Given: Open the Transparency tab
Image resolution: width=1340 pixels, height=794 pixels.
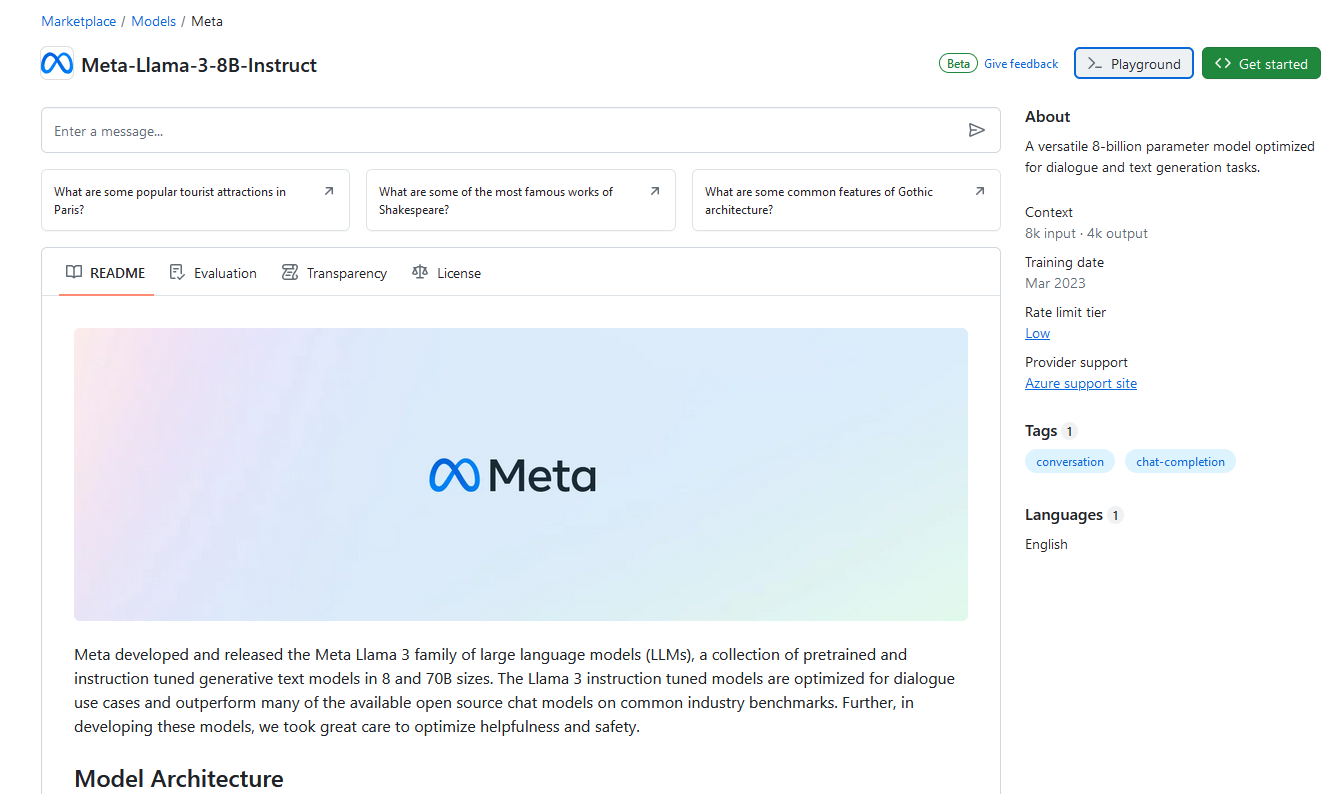Looking at the screenshot, I should pos(334,272).
